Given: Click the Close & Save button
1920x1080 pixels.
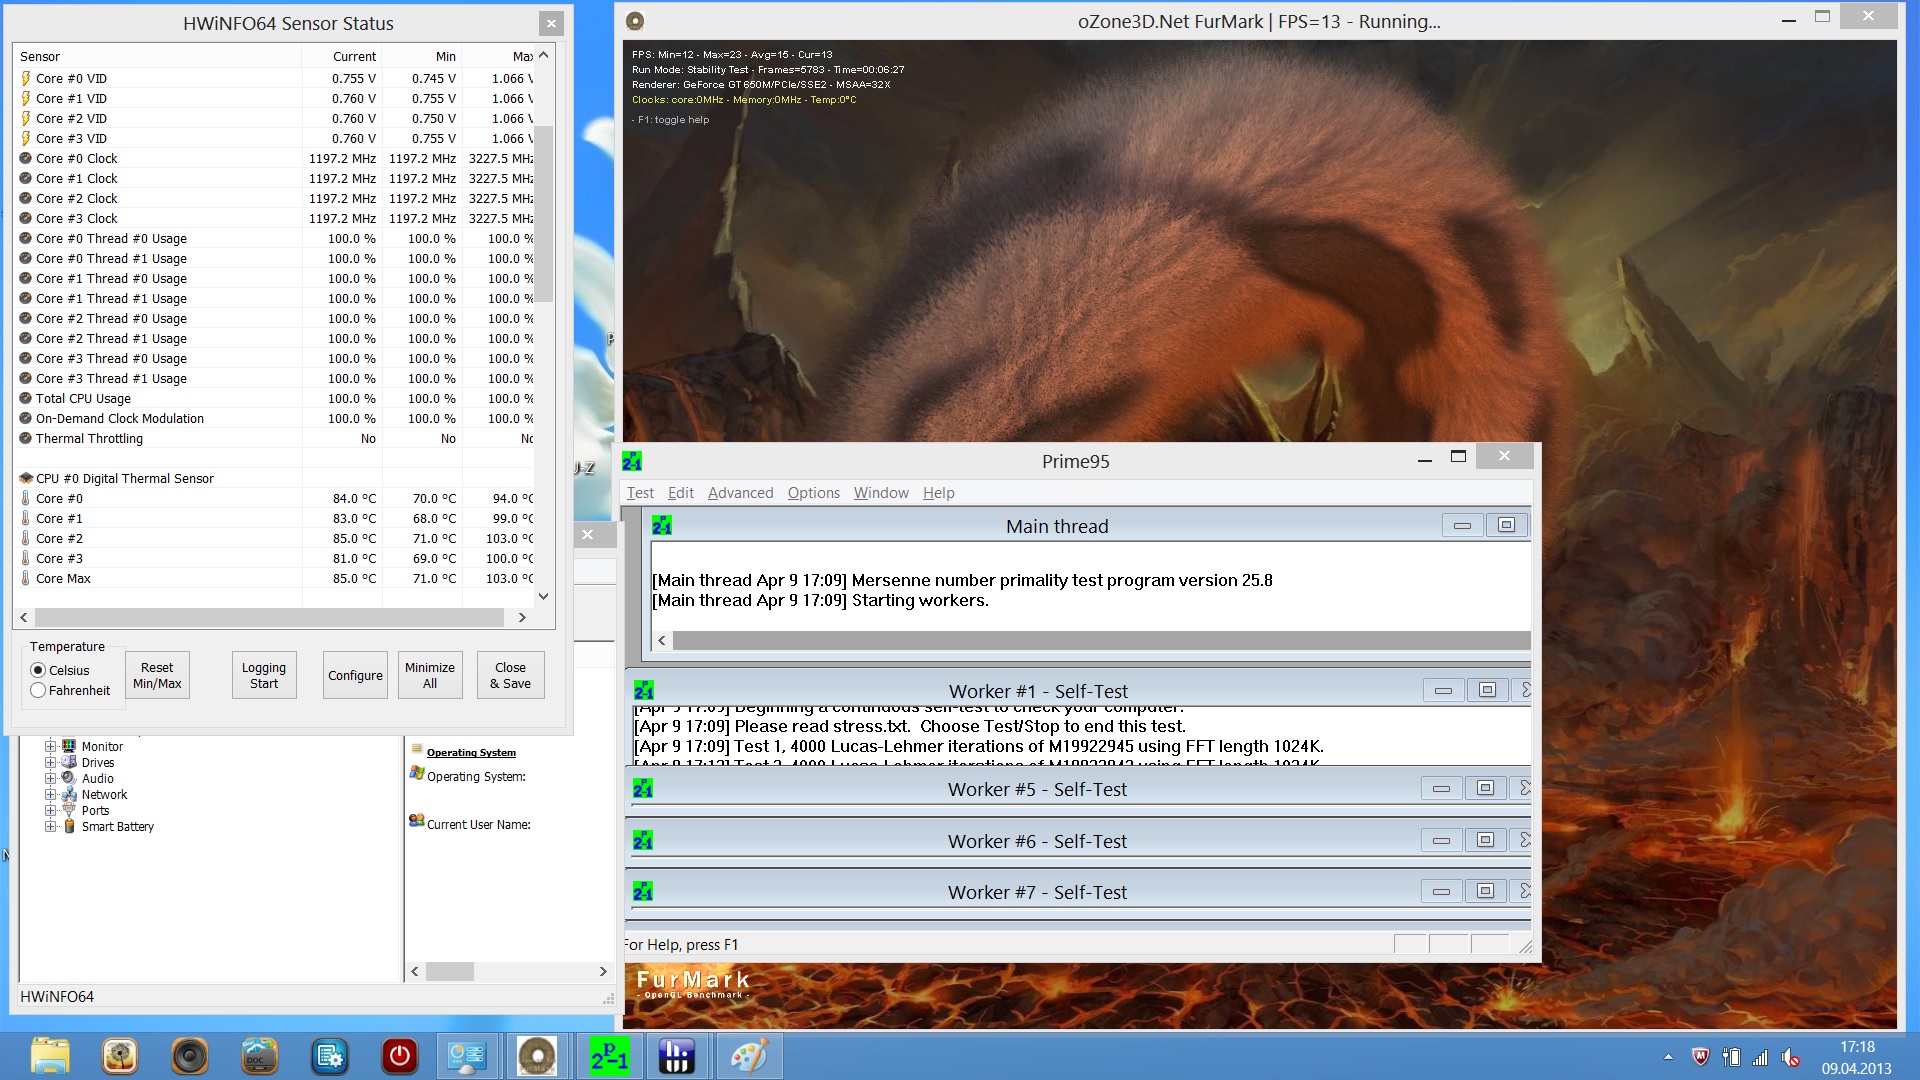Looking at the screenshot, I should tap(510, 675).
